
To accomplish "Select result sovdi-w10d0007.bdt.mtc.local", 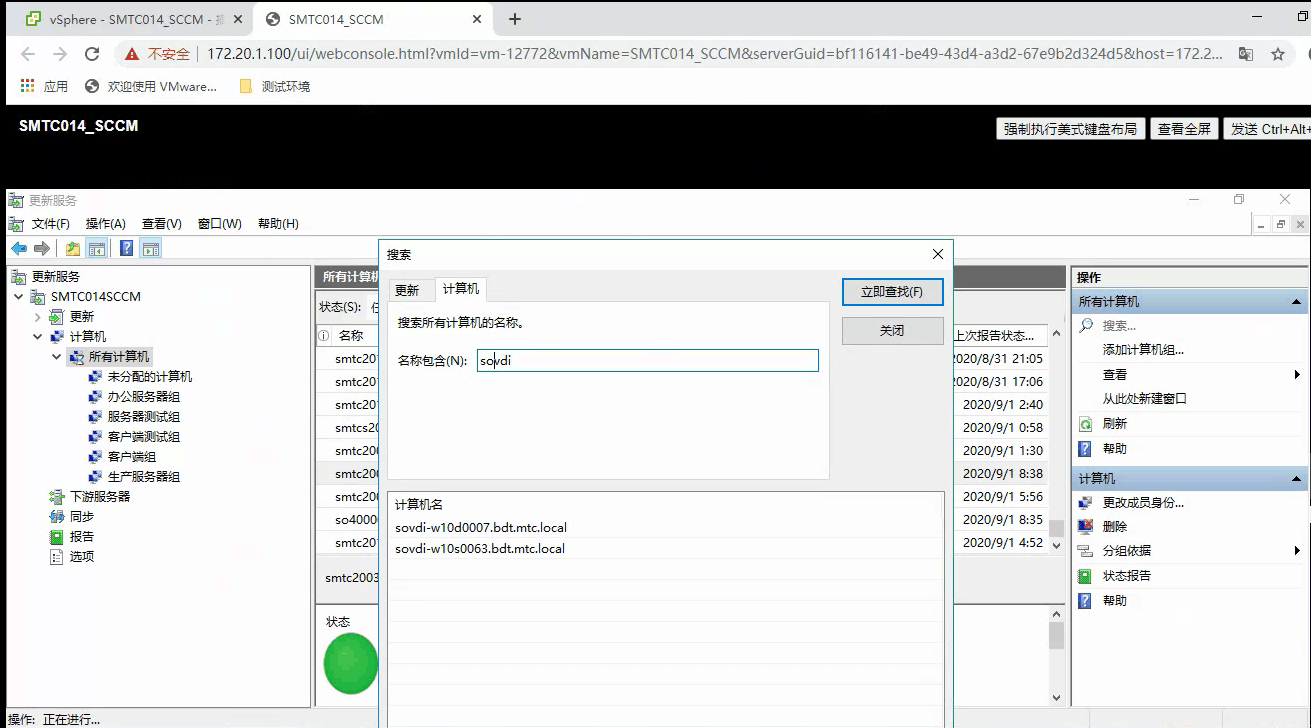I will click(x=481, y=527).
